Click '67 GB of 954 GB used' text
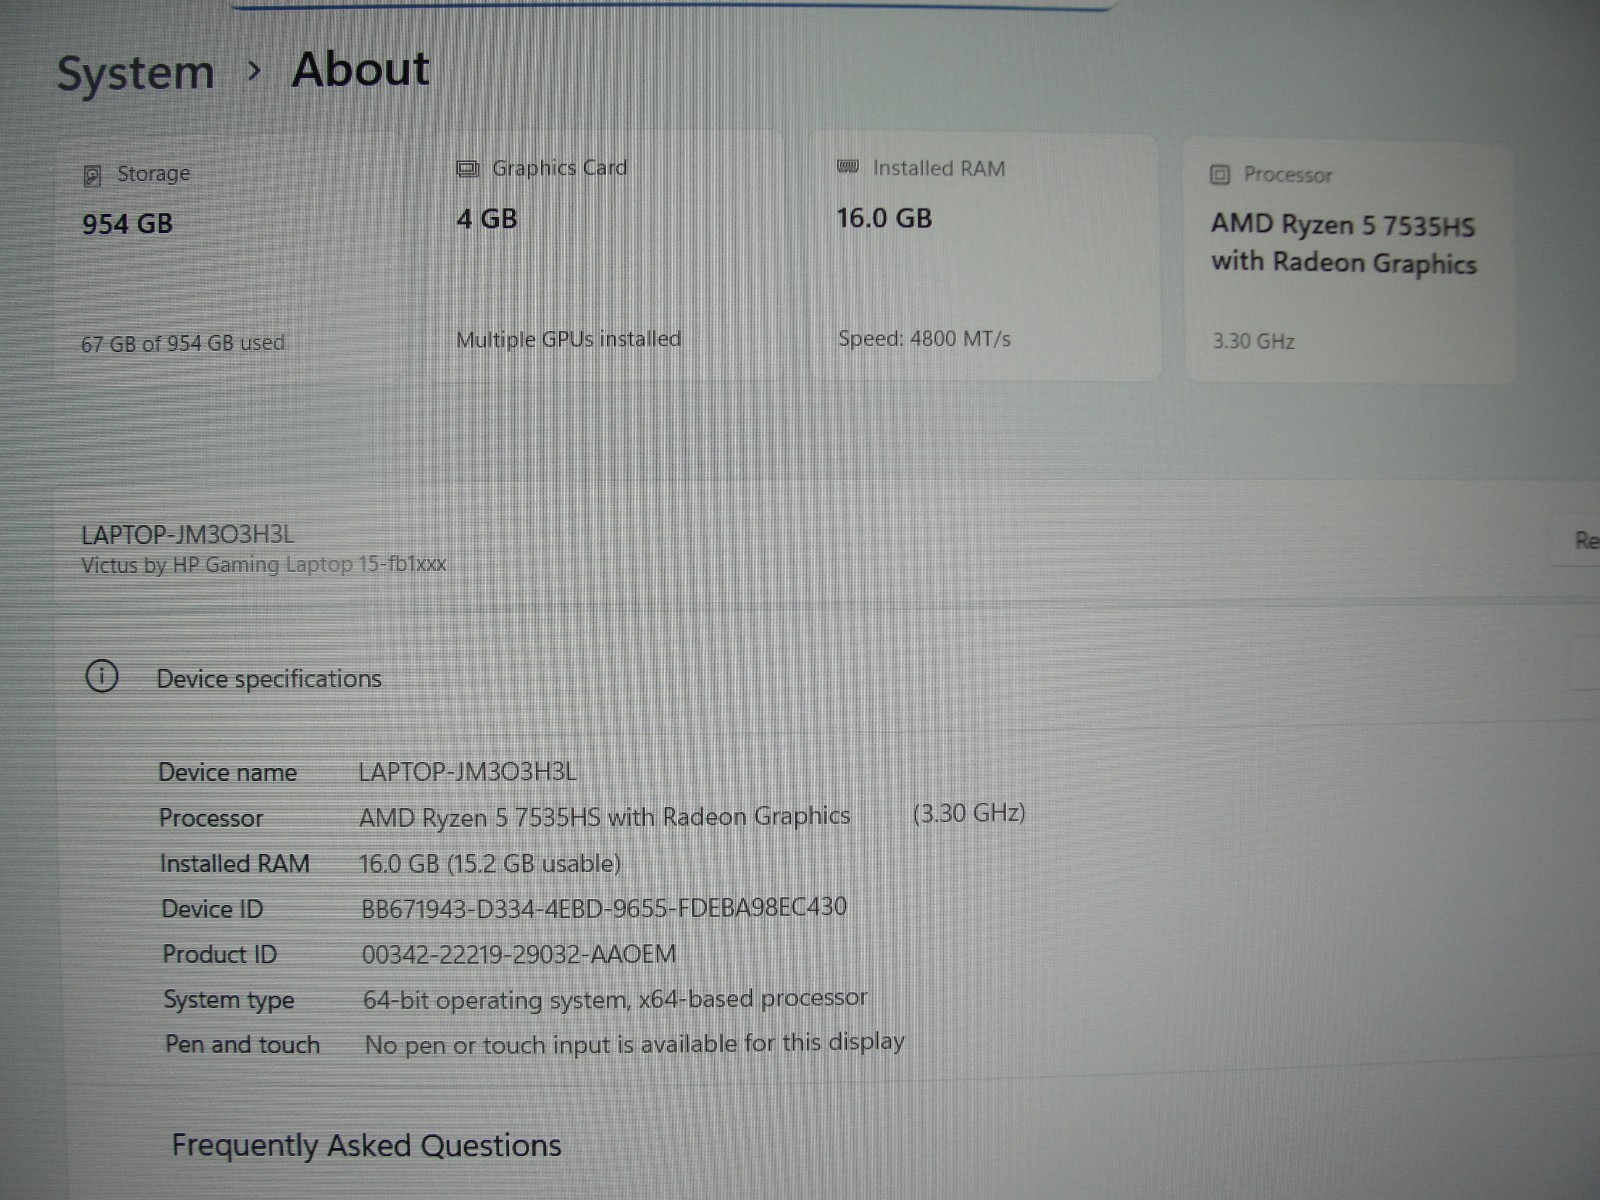Screen dimensions: 1600x1200 [183, 343]
